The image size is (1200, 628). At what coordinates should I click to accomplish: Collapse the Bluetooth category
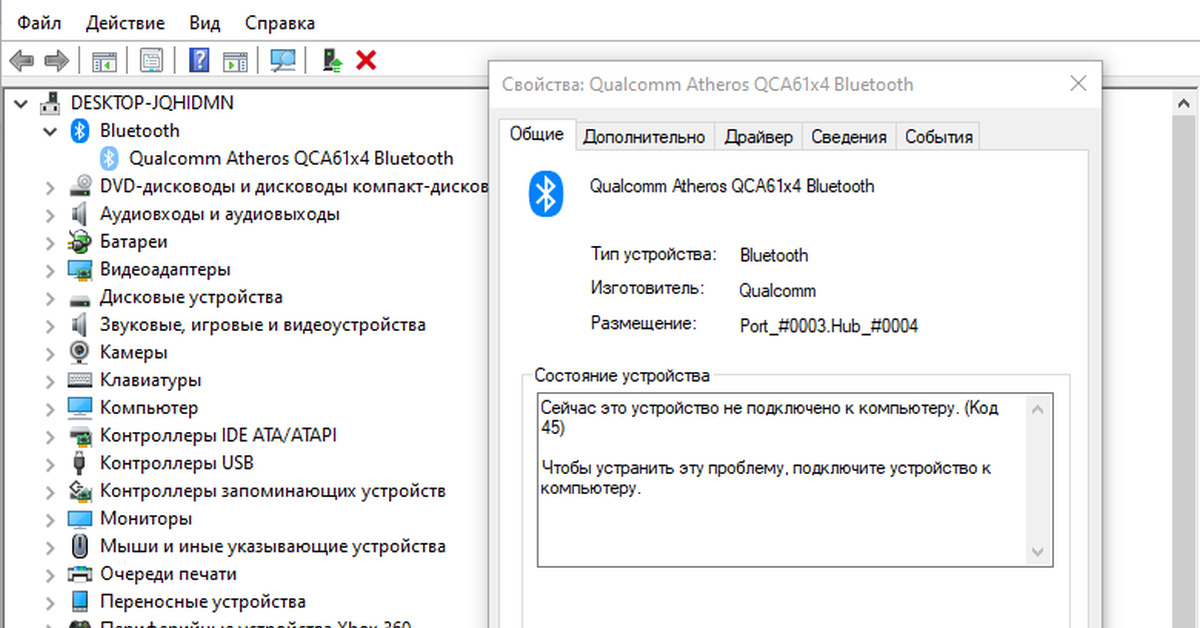(x=49, y=130)
